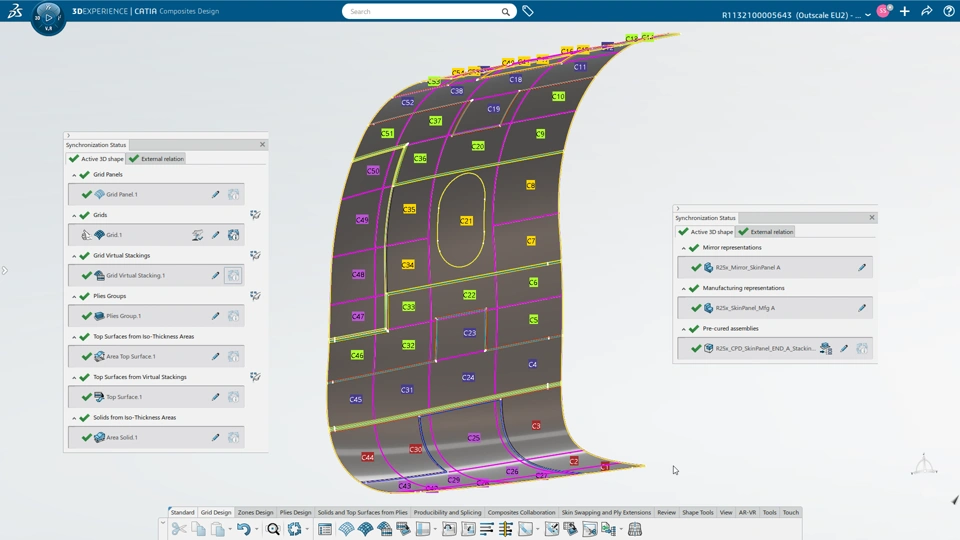Image resolution: width=960 pixels, height=540 pixels.
Task: Click the Share arrow icon in the top bar
Action: [926, 11]
